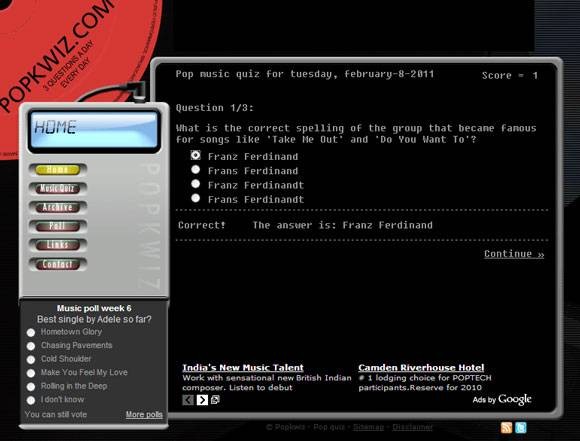This screenshot has height=441, width=580.
Task: Open the Contact menu button
Action: coord(58,264)
